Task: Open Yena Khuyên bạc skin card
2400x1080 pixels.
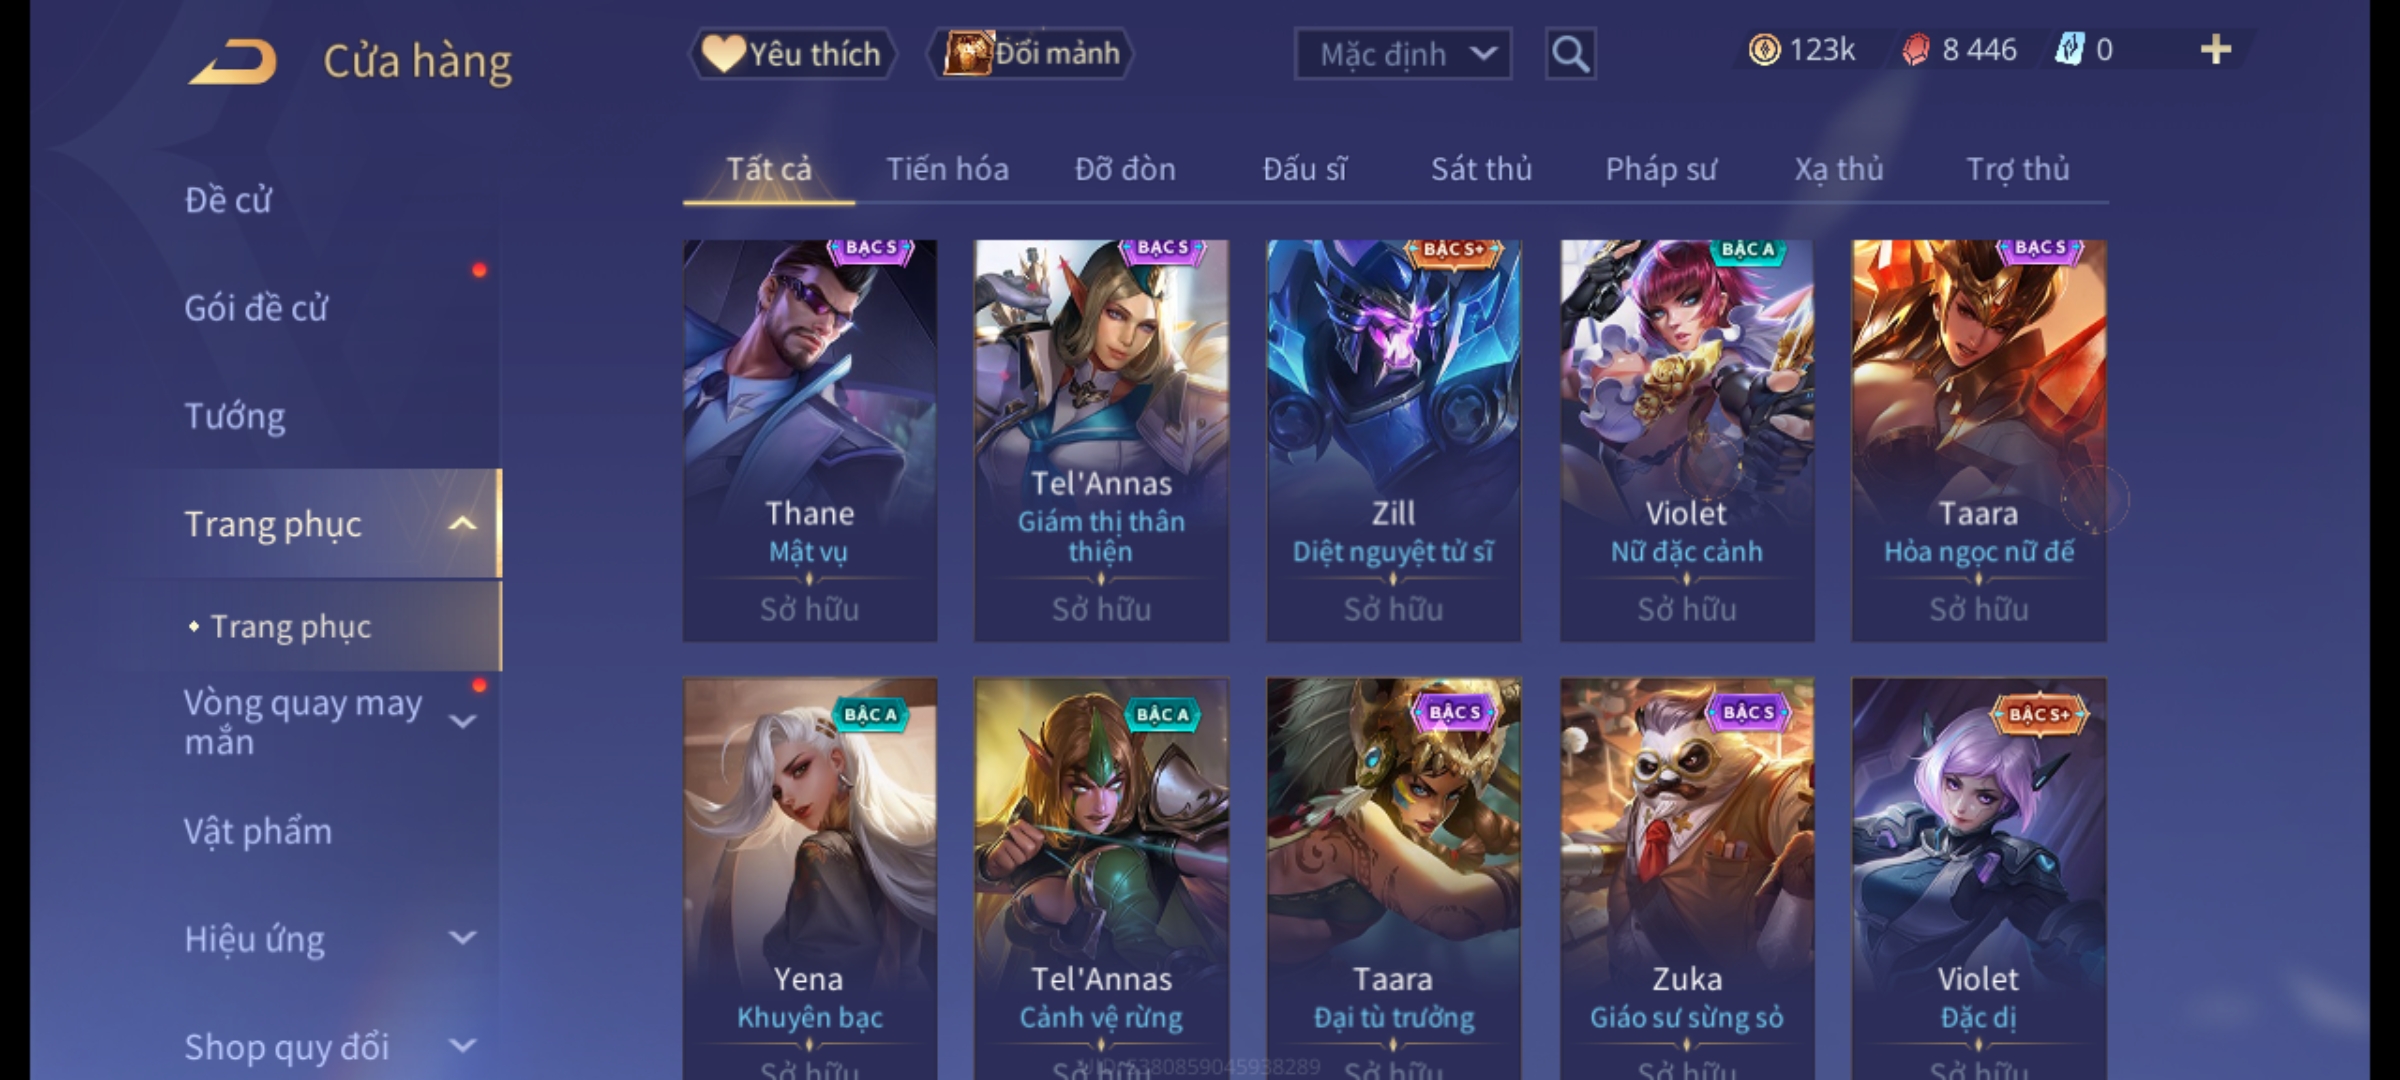Action: 809,879
